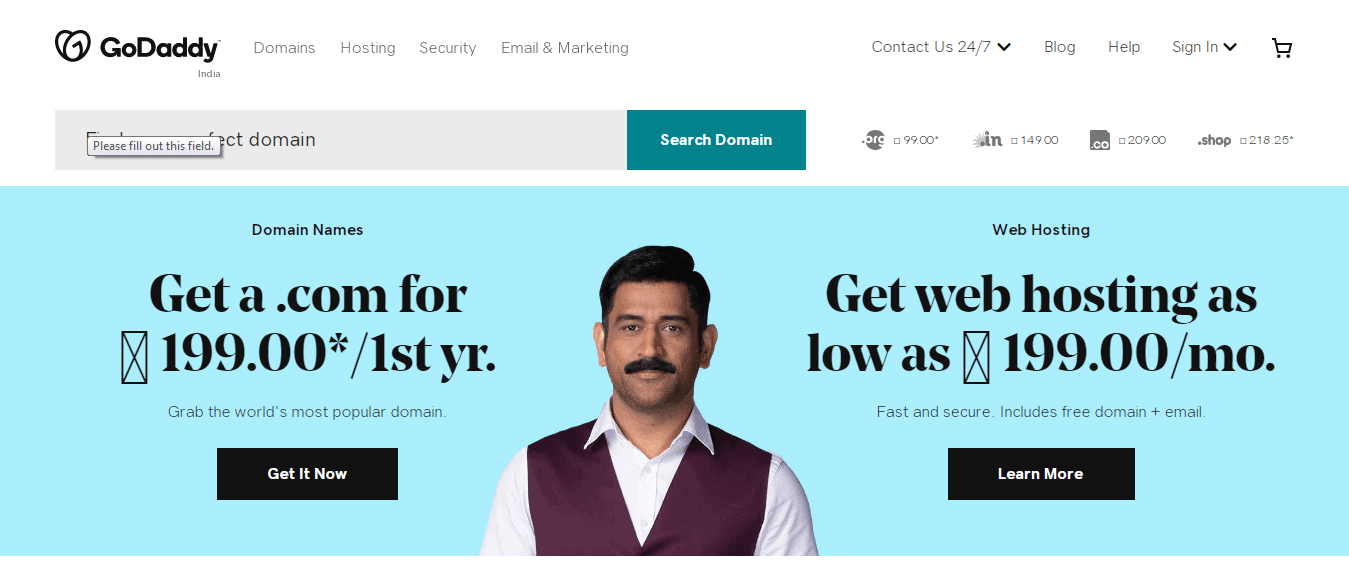The width and height of the screenshot is (1349, 566).
Task: Expand the Sign In dropdown
Action: (1204, 47)
